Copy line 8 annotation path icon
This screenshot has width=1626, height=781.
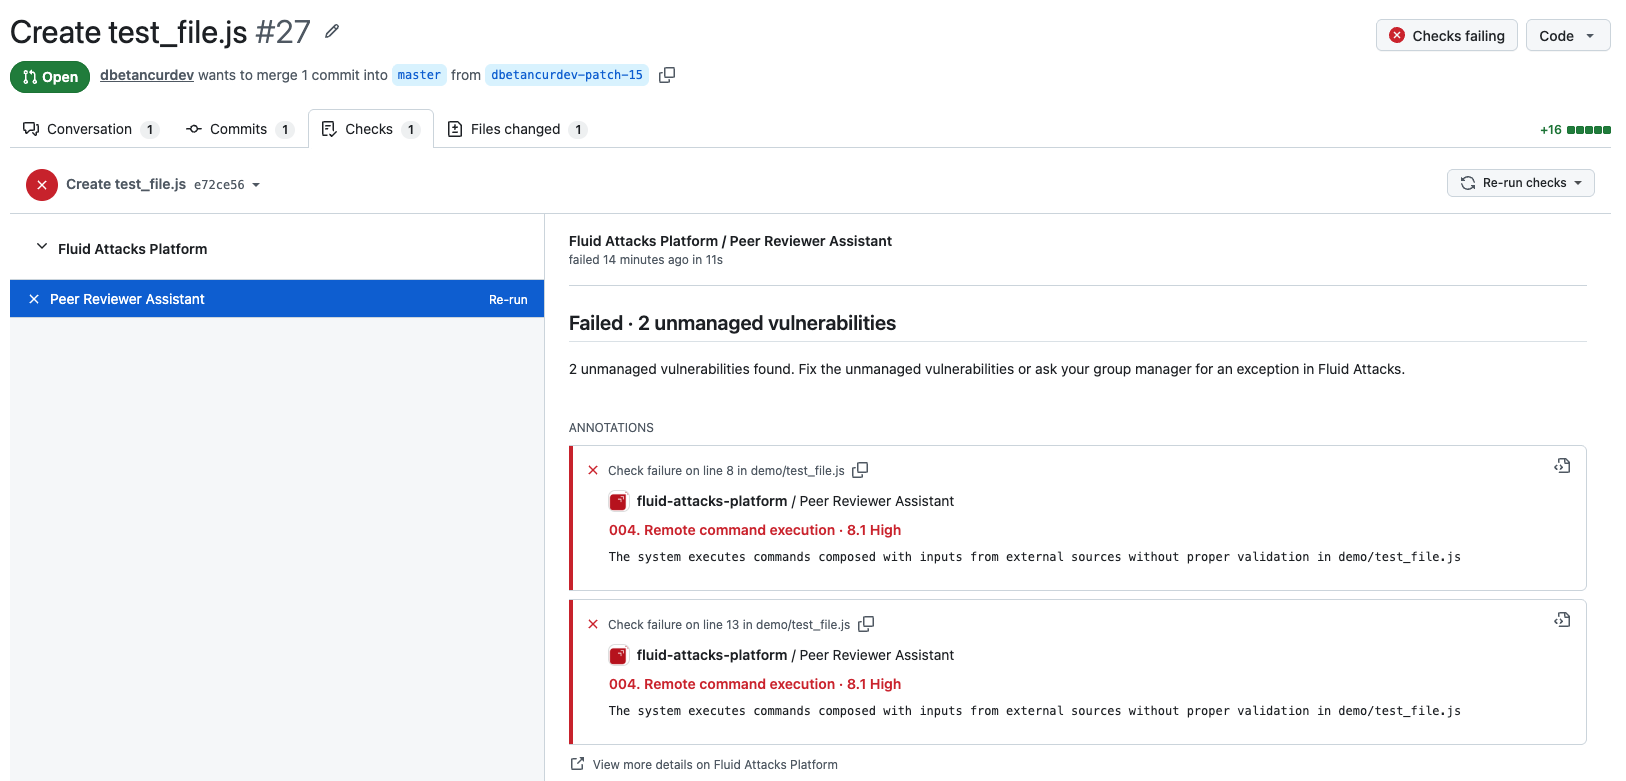[x=860, y=470]
